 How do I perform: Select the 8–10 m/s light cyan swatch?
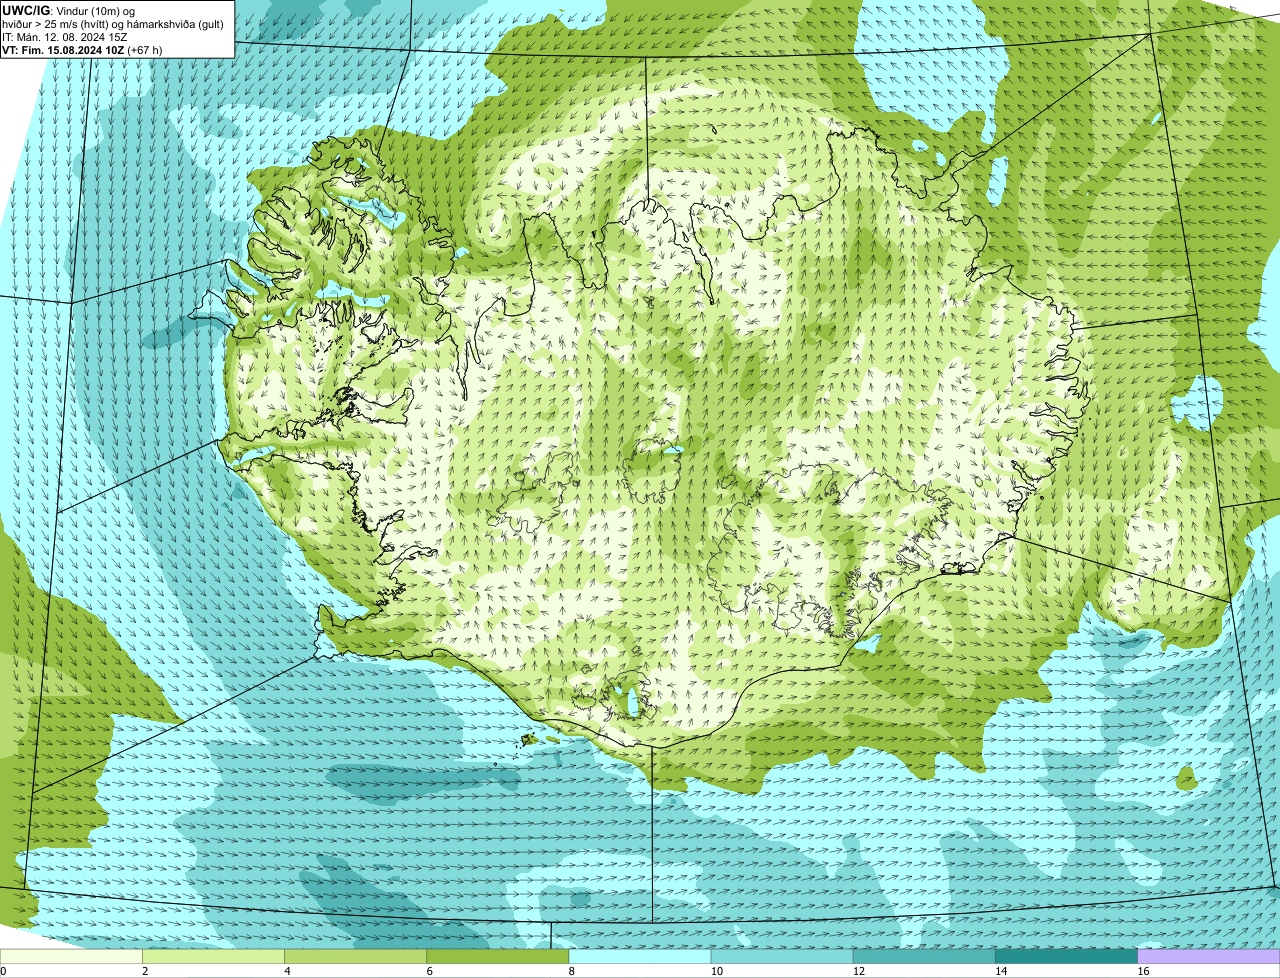(x=641, y=957)
